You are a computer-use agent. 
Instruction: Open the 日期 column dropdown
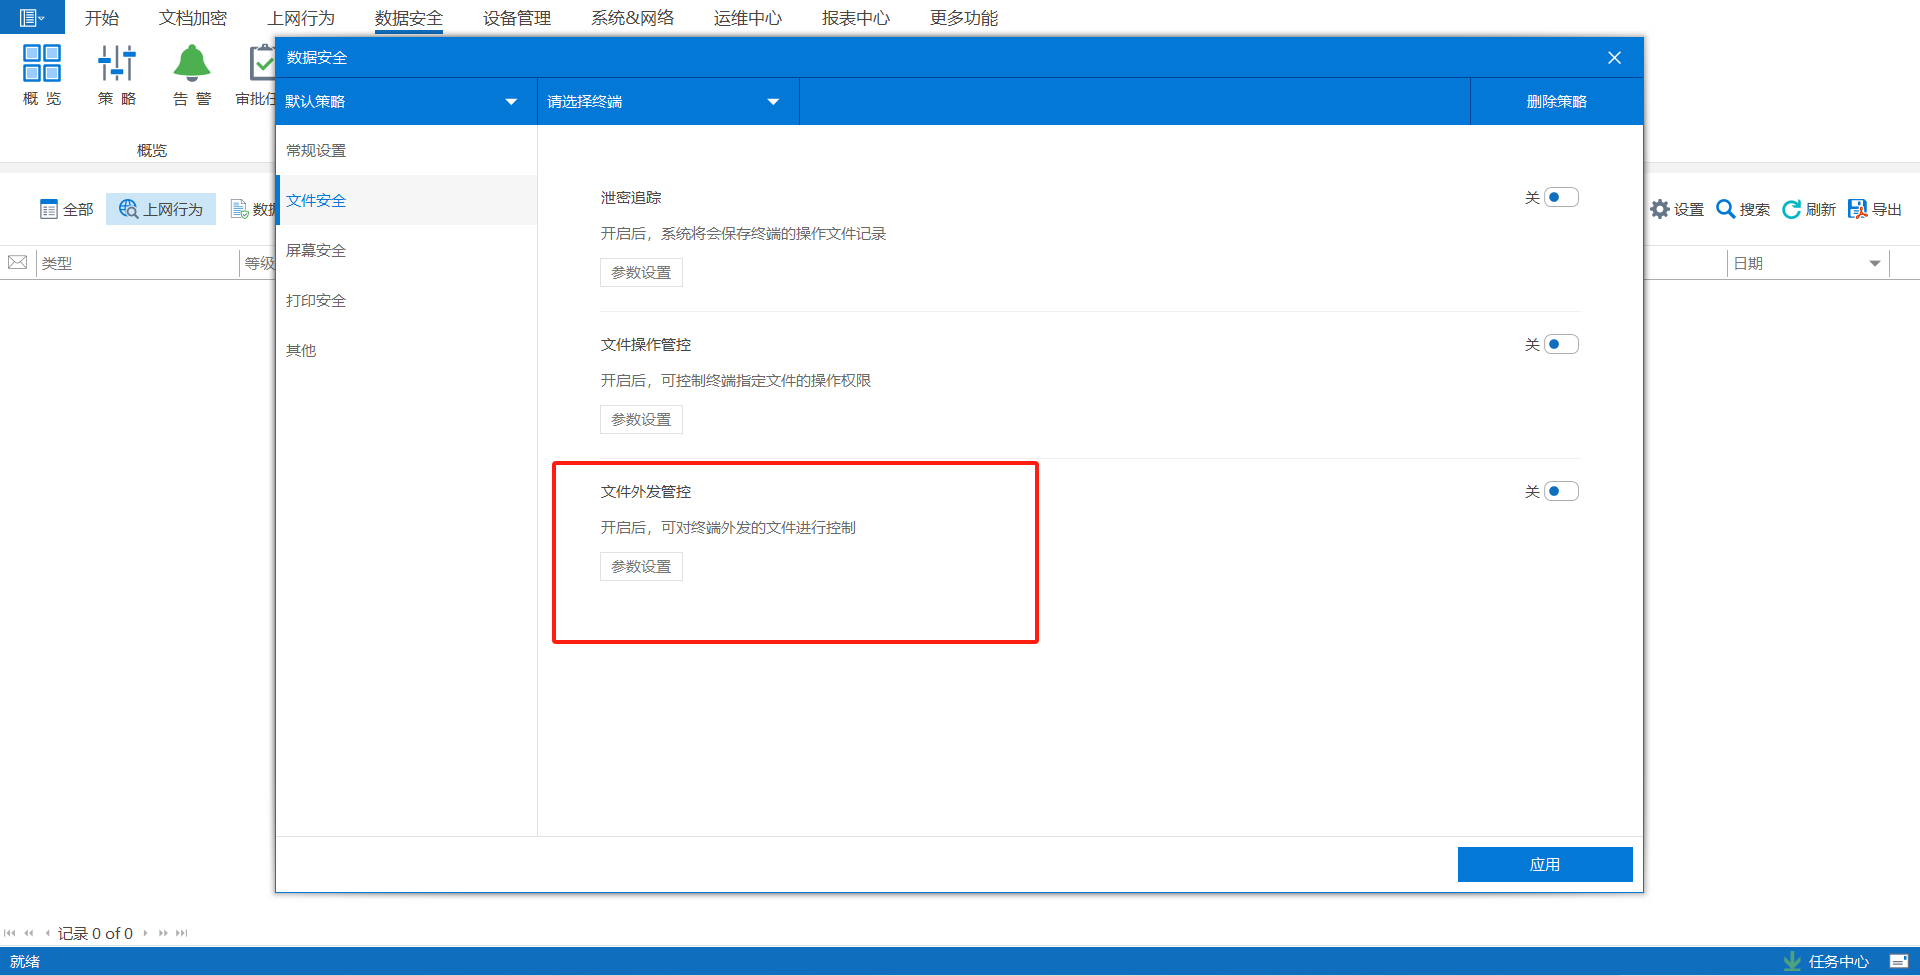(1875, 264)
